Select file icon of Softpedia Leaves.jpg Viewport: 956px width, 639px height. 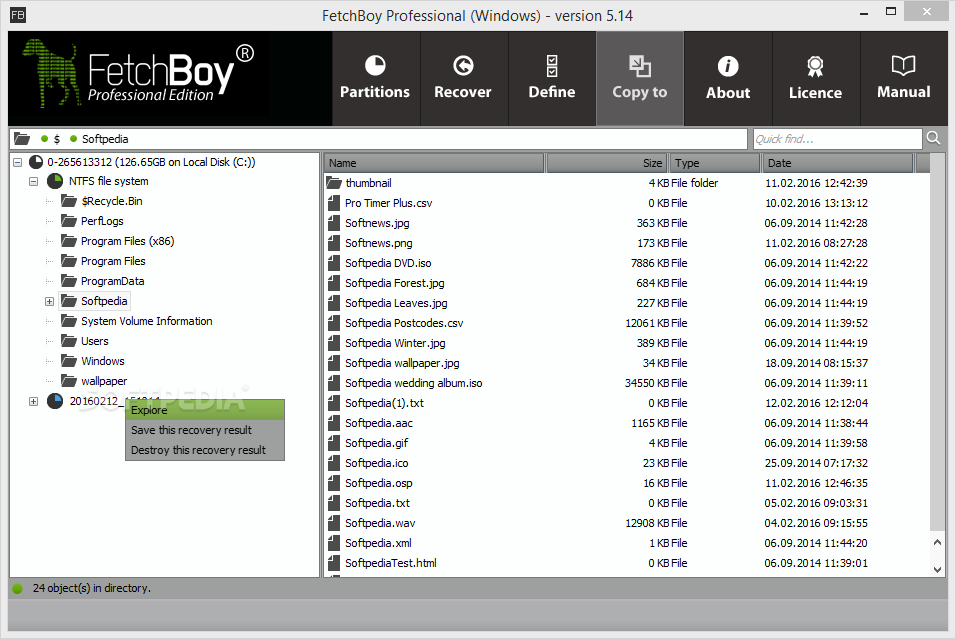pyautogui.click(x=334, y=303)
